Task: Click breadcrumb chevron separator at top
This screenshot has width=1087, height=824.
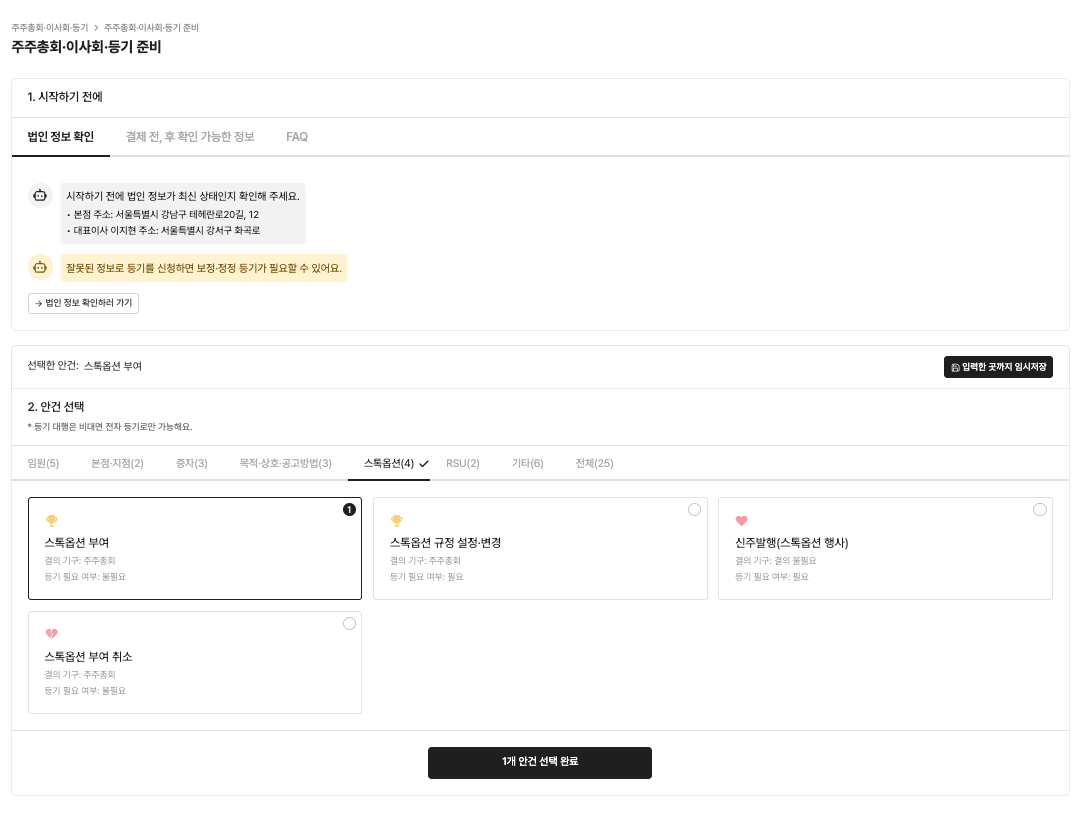Action: [96, 28]
